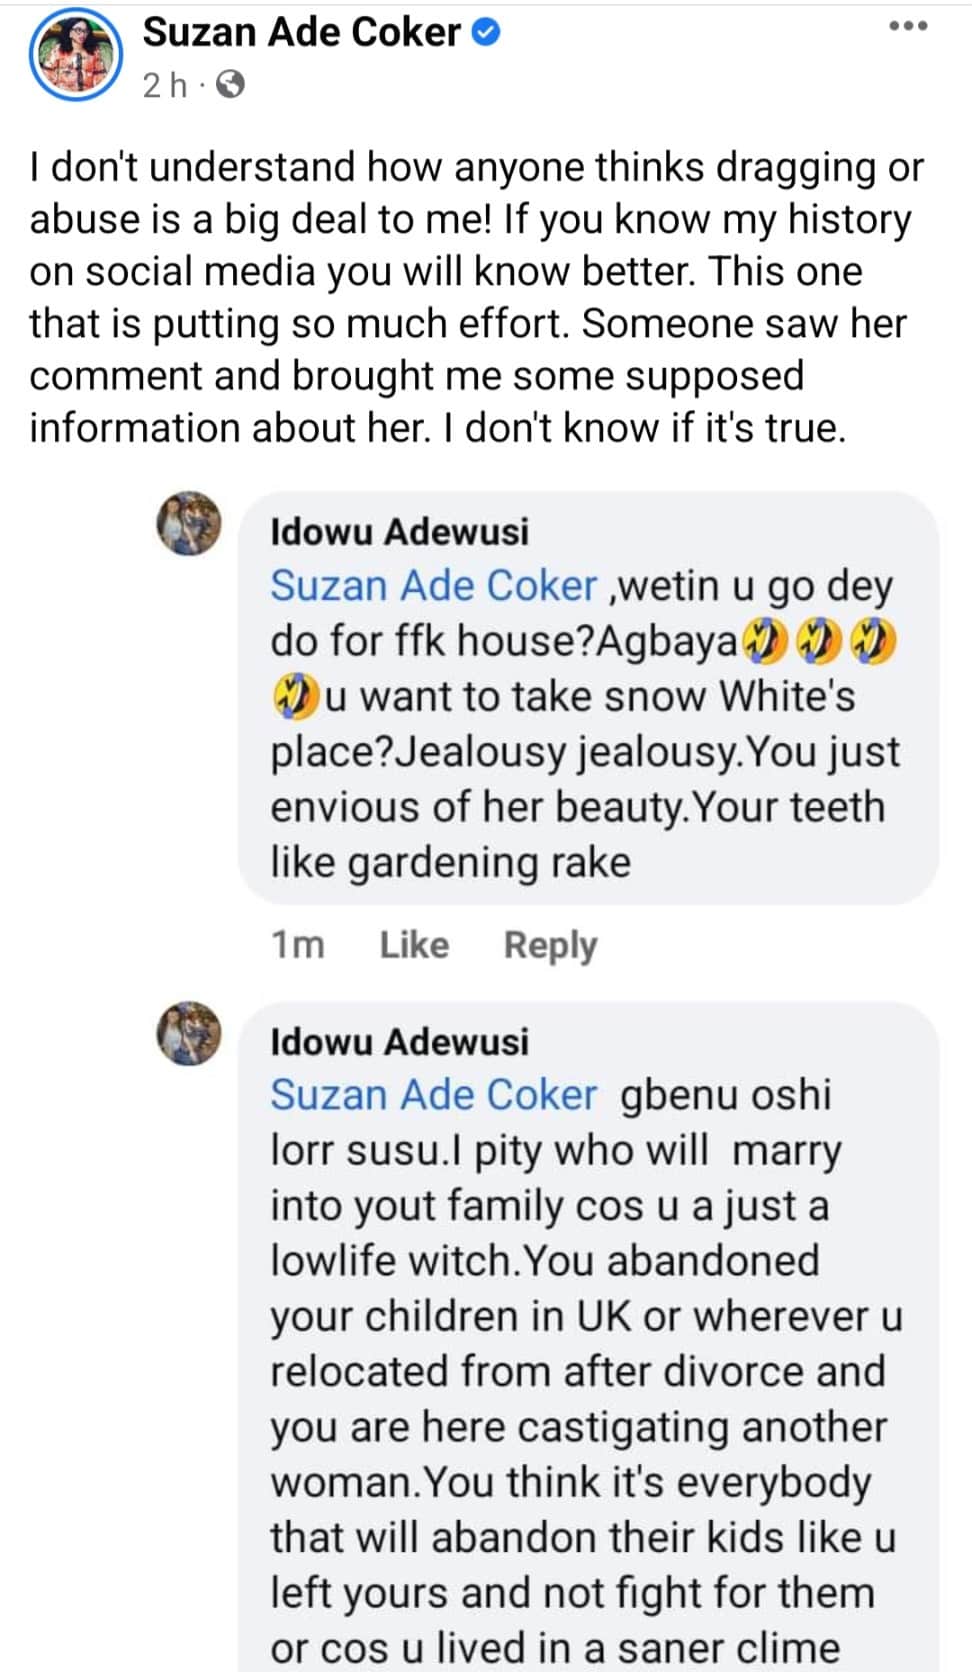
Task: Open Idowu Adewusi name on second comment
Action: coord(399,1041)
